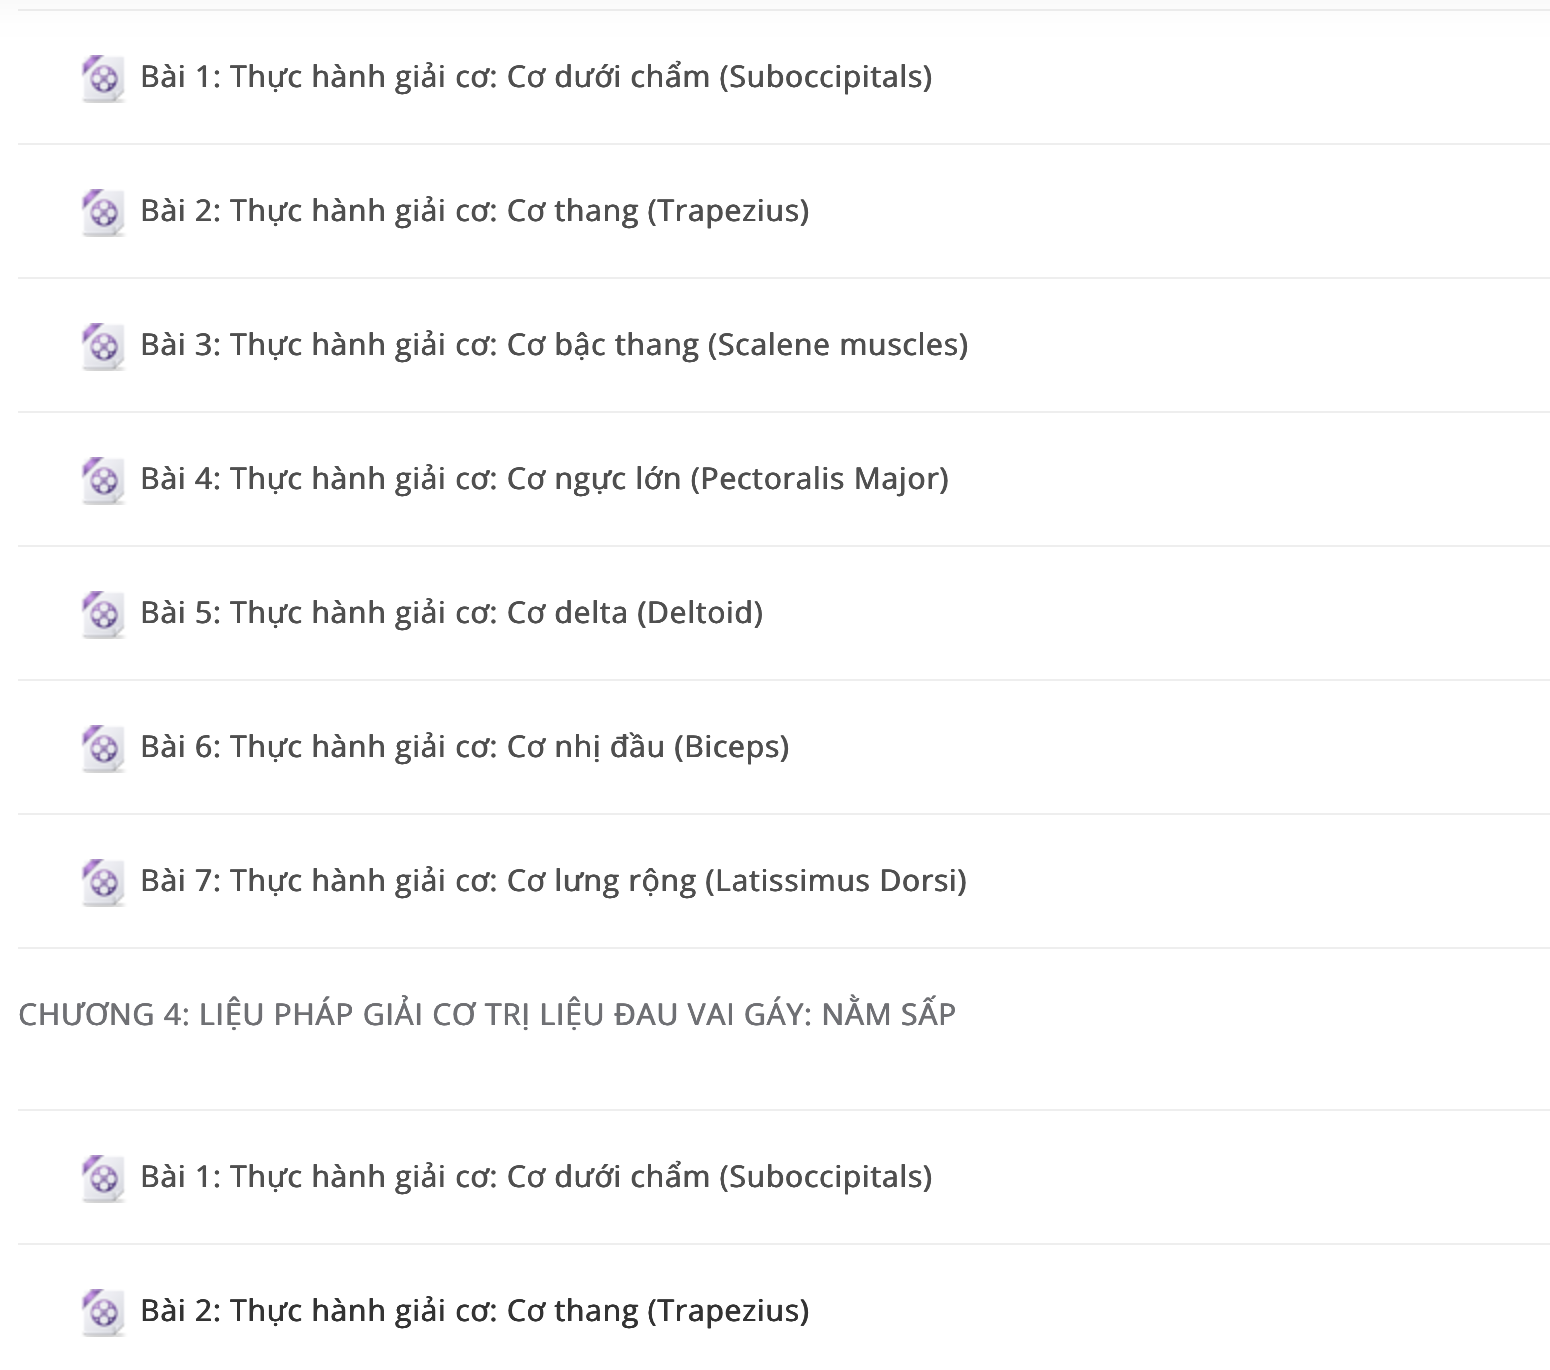Click video icon beside first Suboccipitals lesson
Image resolution: width=1550 pixels, height=1370 pixels.
coord(103,78)
